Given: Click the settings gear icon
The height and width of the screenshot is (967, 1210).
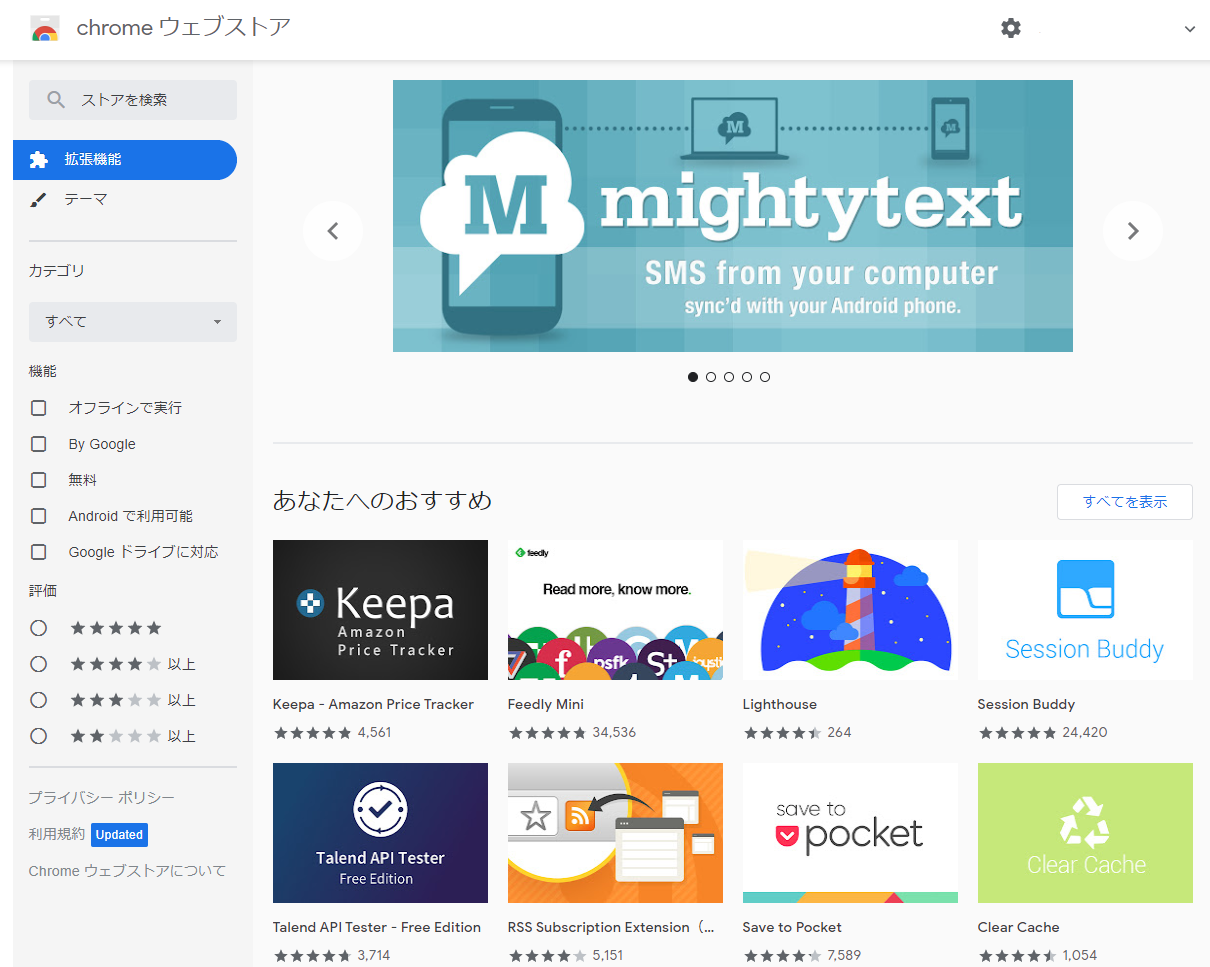Looking at the screenshot, I should tap(1011, 28).
